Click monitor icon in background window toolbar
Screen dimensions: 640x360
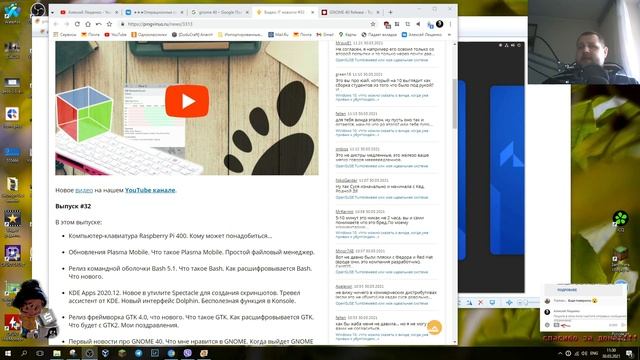pyautogui.click(x=492, y=302)
